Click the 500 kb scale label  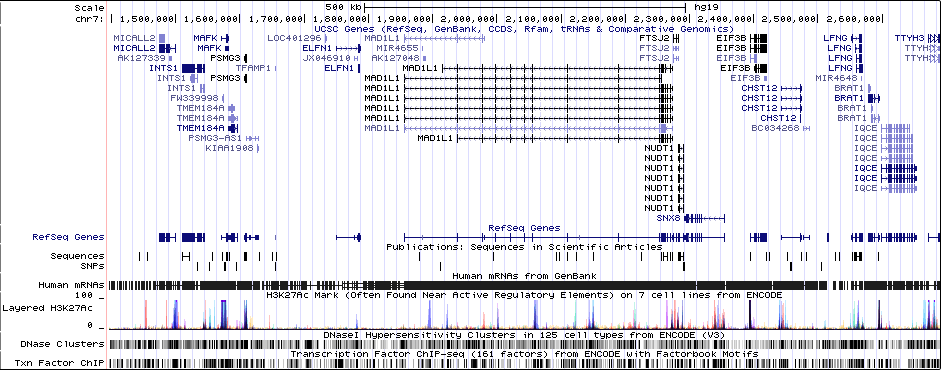(344, 8)
